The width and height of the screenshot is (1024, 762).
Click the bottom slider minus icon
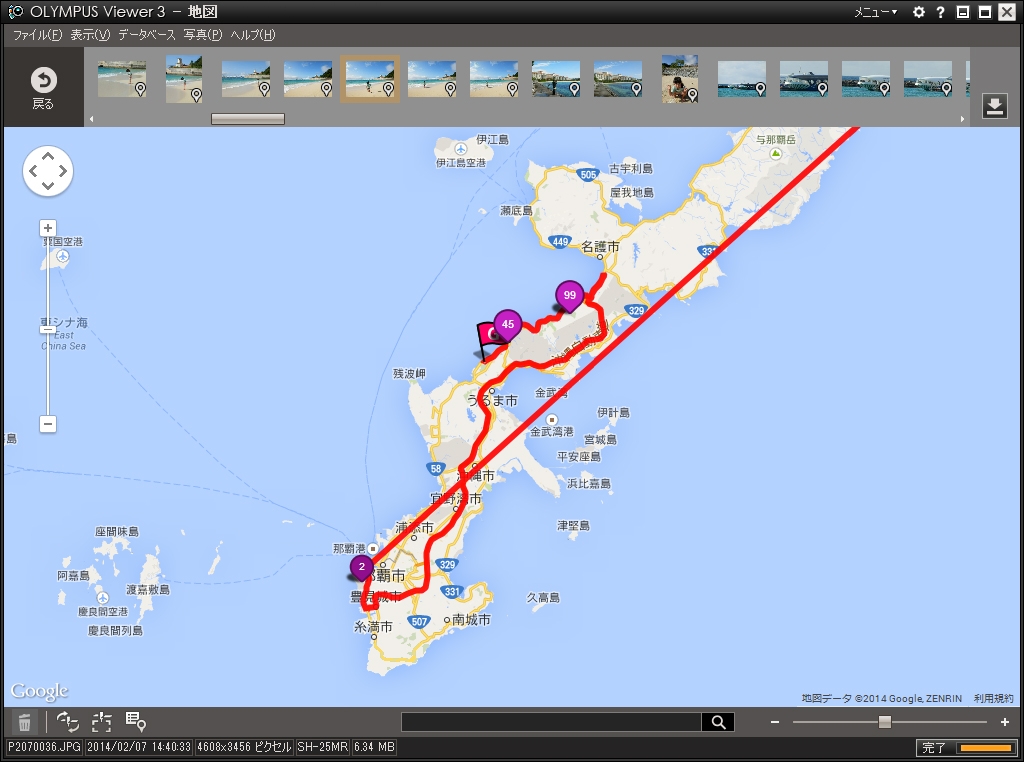click(x=775, y=722)
